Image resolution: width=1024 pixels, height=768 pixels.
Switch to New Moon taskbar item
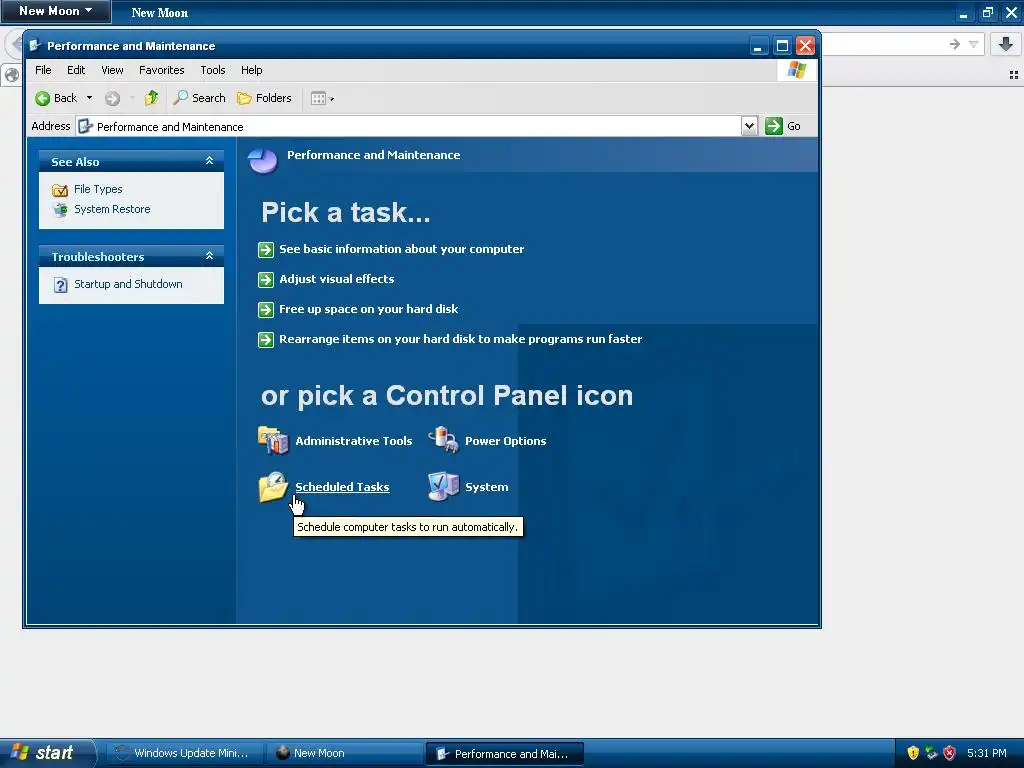pyautogui.click(x=344, y=753)
